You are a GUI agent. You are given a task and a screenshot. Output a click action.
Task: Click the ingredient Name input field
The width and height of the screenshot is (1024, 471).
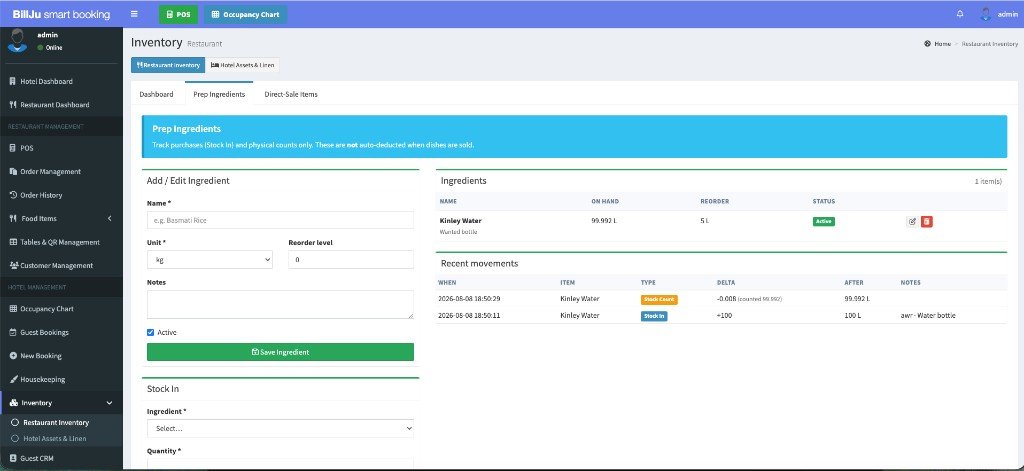280,220
